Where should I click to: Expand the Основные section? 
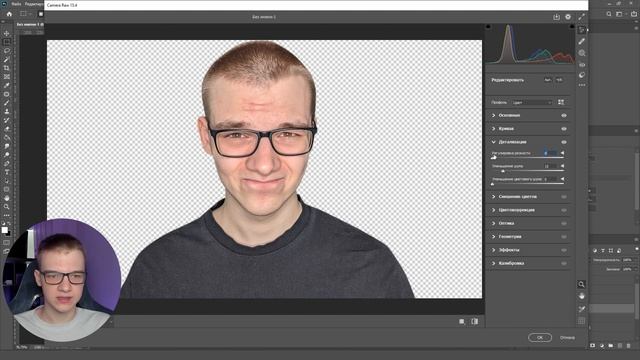coord(493,116)
